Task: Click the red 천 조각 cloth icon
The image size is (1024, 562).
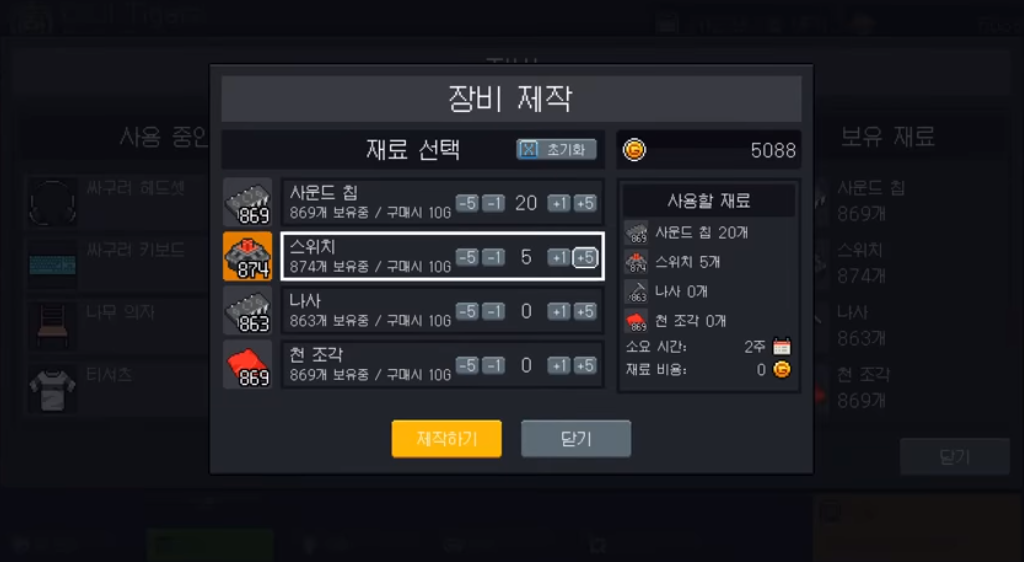Action: coord(248,364)
